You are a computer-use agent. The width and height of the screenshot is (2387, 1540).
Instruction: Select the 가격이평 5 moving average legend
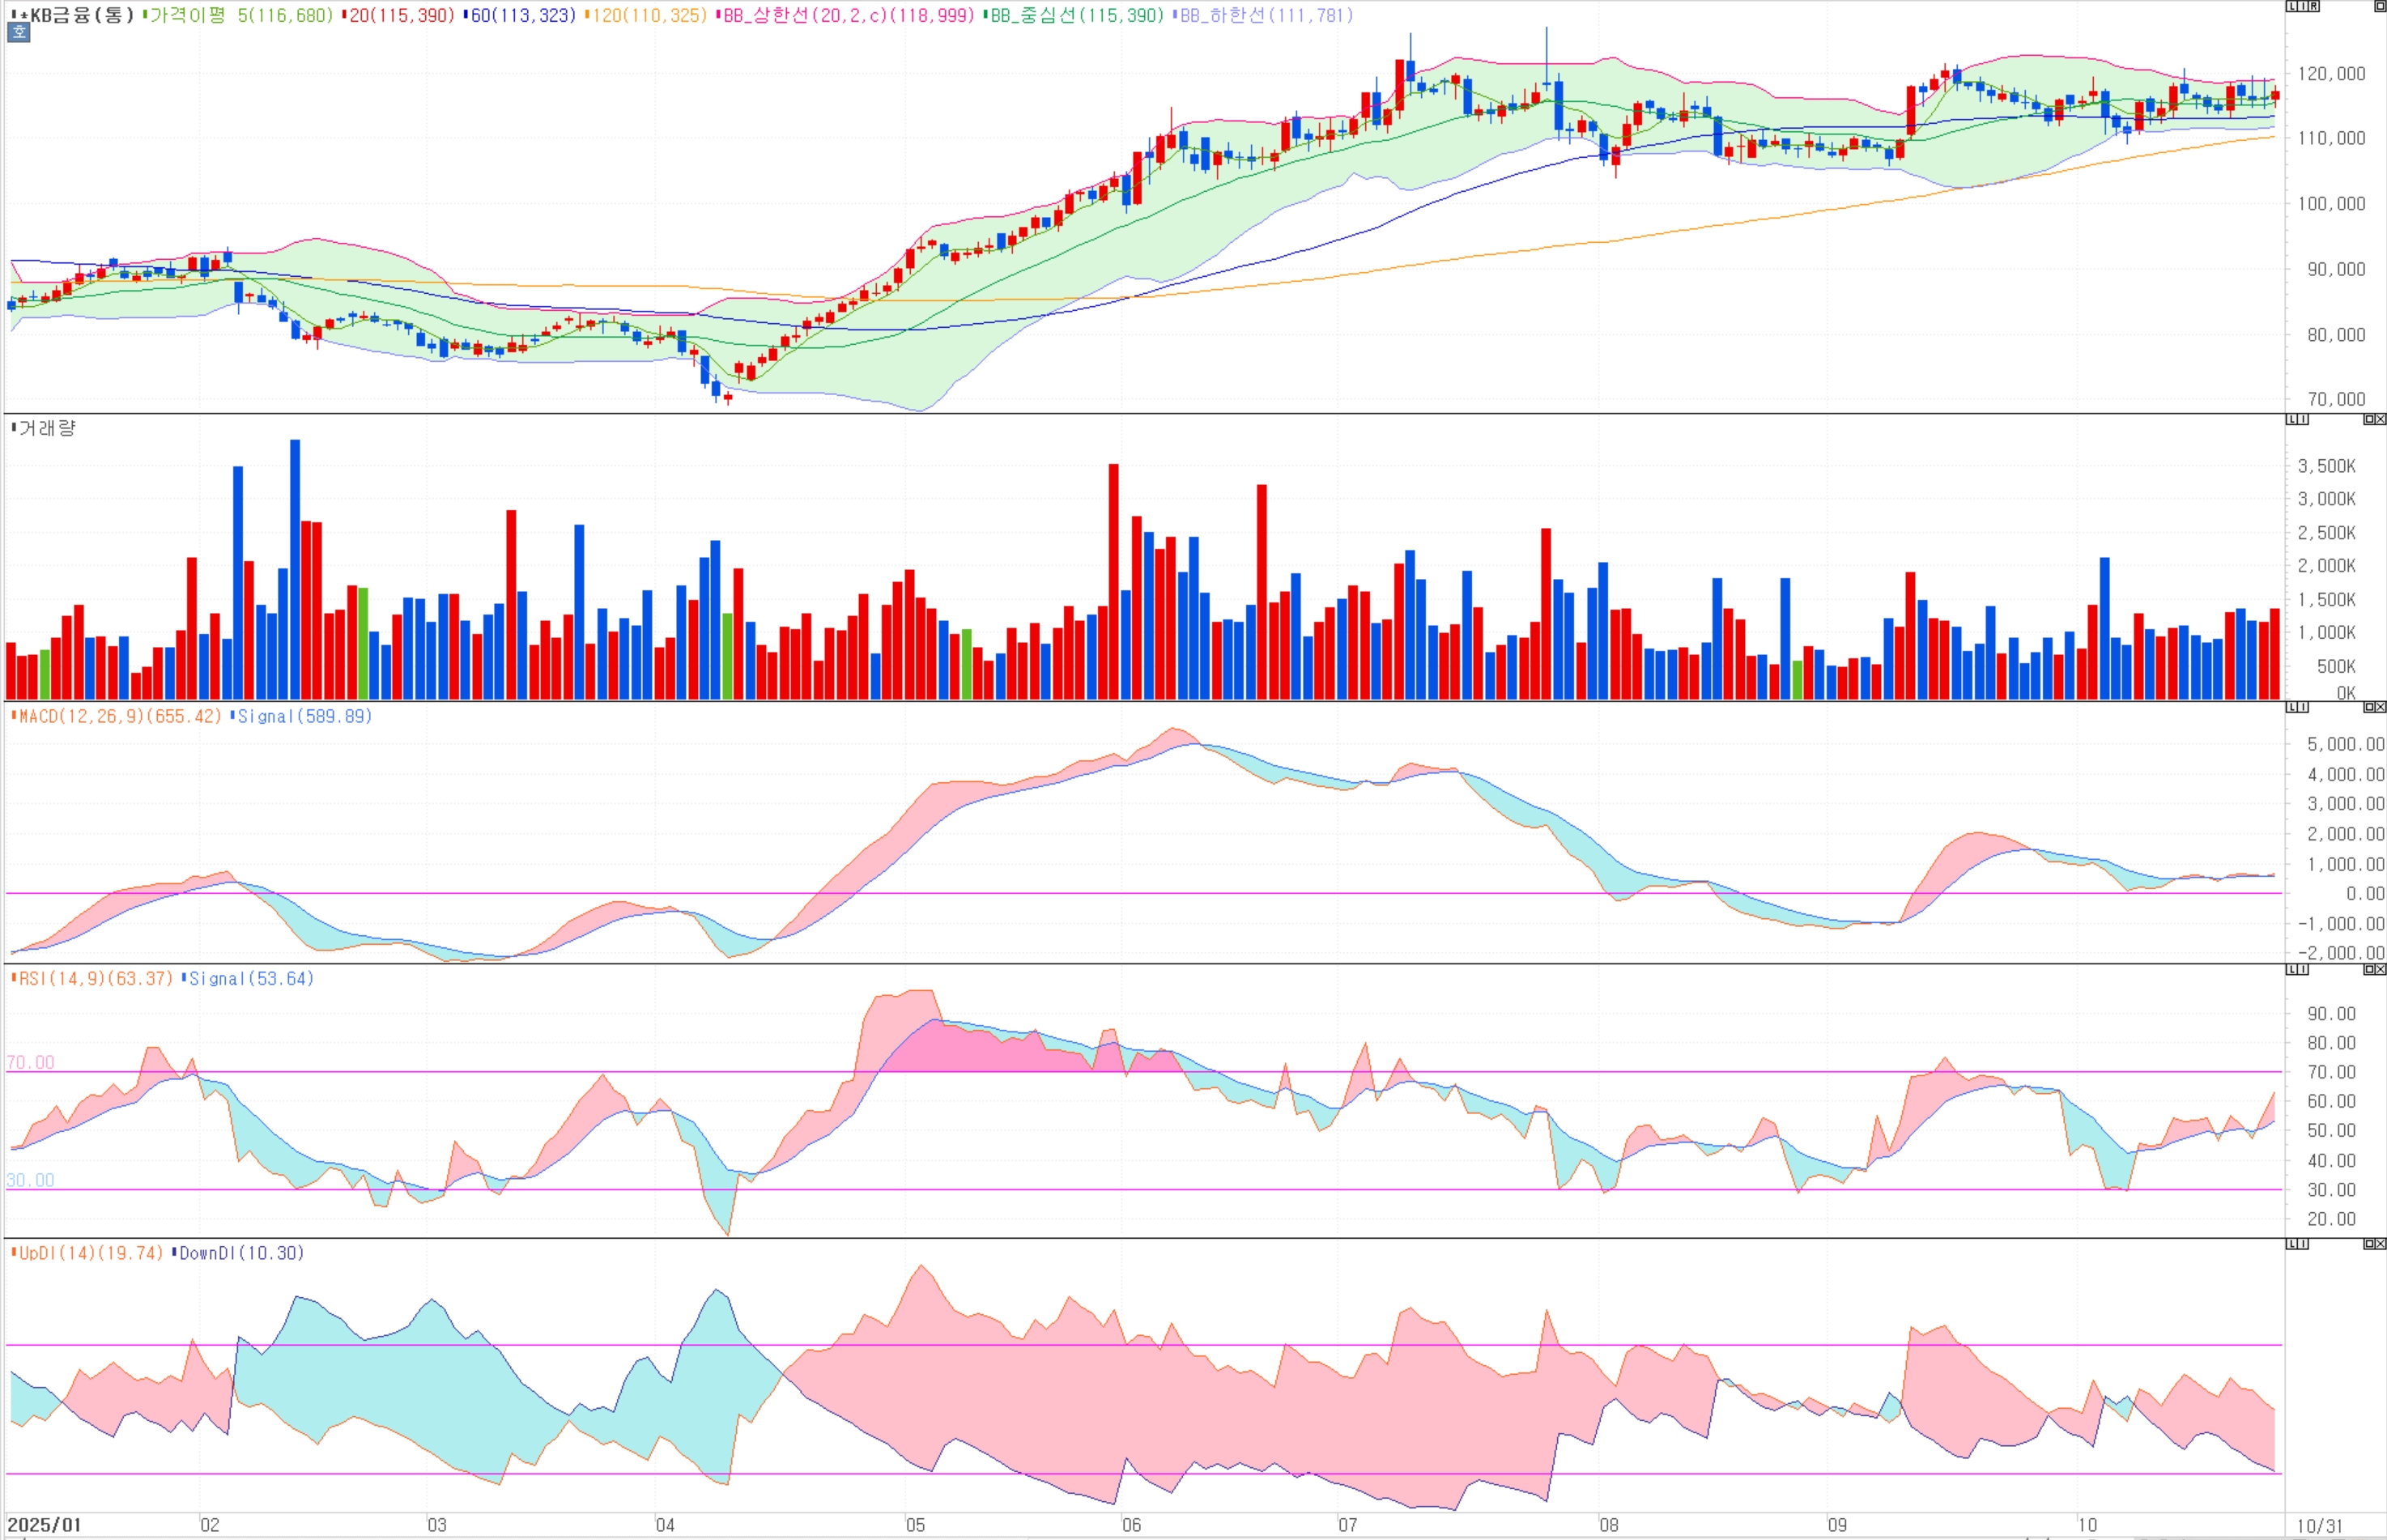click(x=238, y=15)
